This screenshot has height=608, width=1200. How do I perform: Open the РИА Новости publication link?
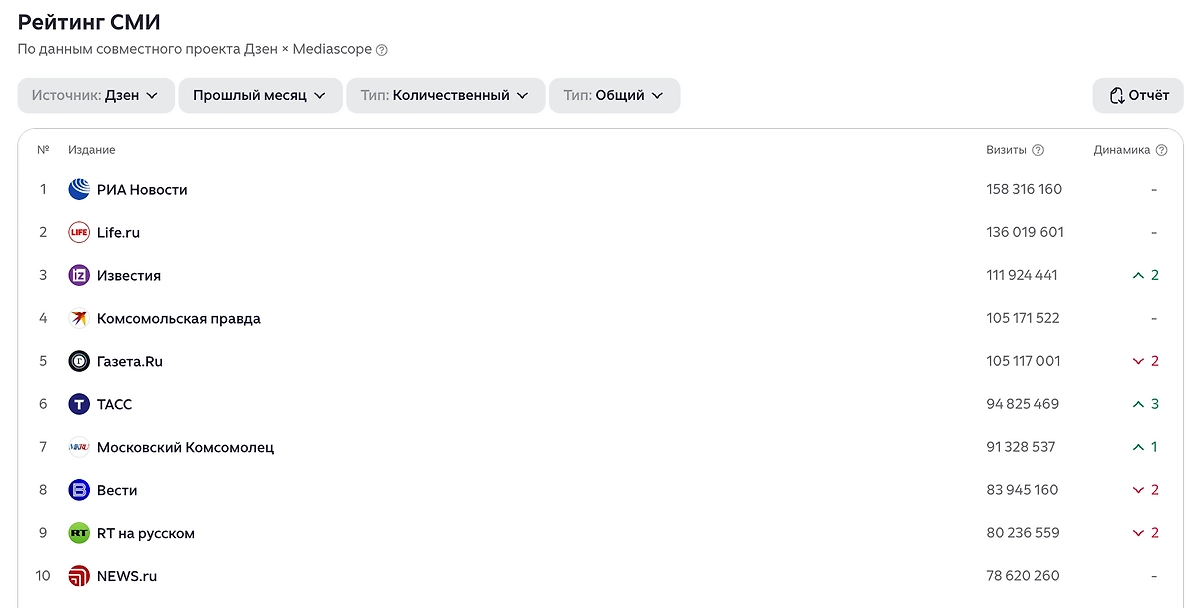coord(142,189)
